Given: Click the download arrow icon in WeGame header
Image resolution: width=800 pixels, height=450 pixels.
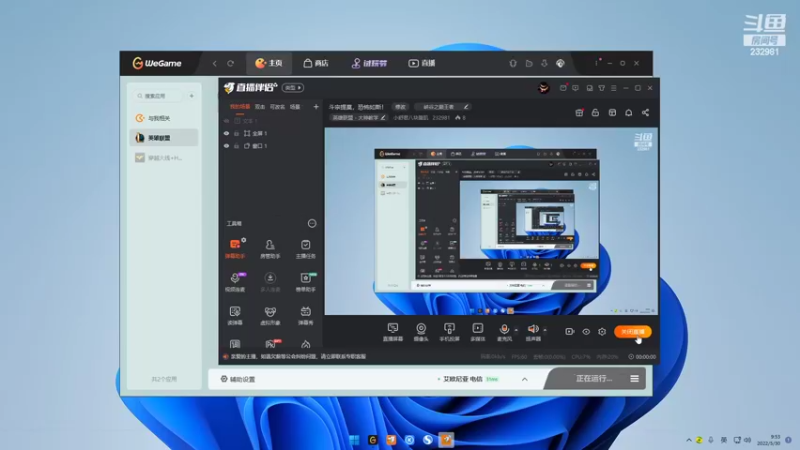Looking at the screenshot, I should pyautogui.click(x=544, y=63).
